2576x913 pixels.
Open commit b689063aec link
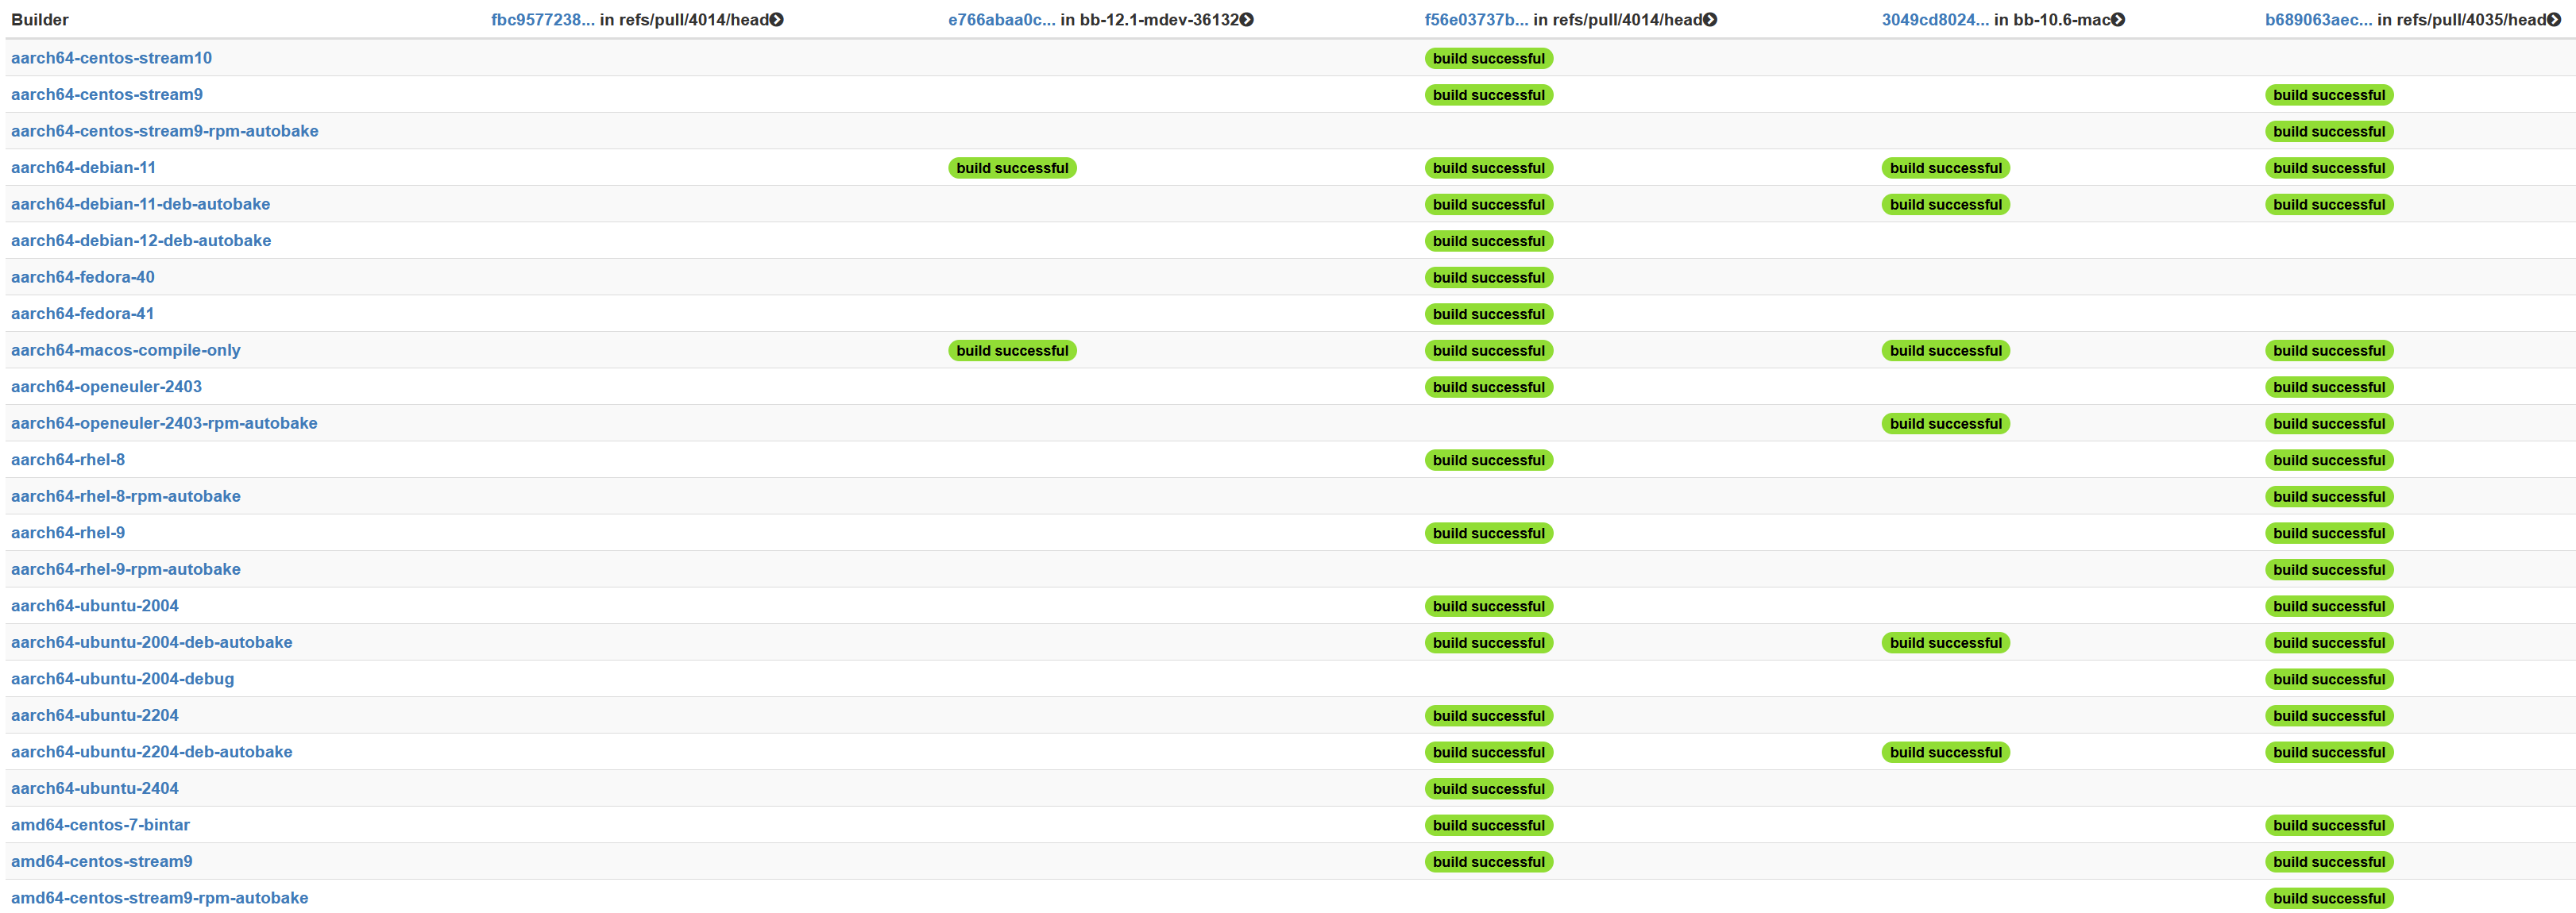click(x=2318, y=20)
